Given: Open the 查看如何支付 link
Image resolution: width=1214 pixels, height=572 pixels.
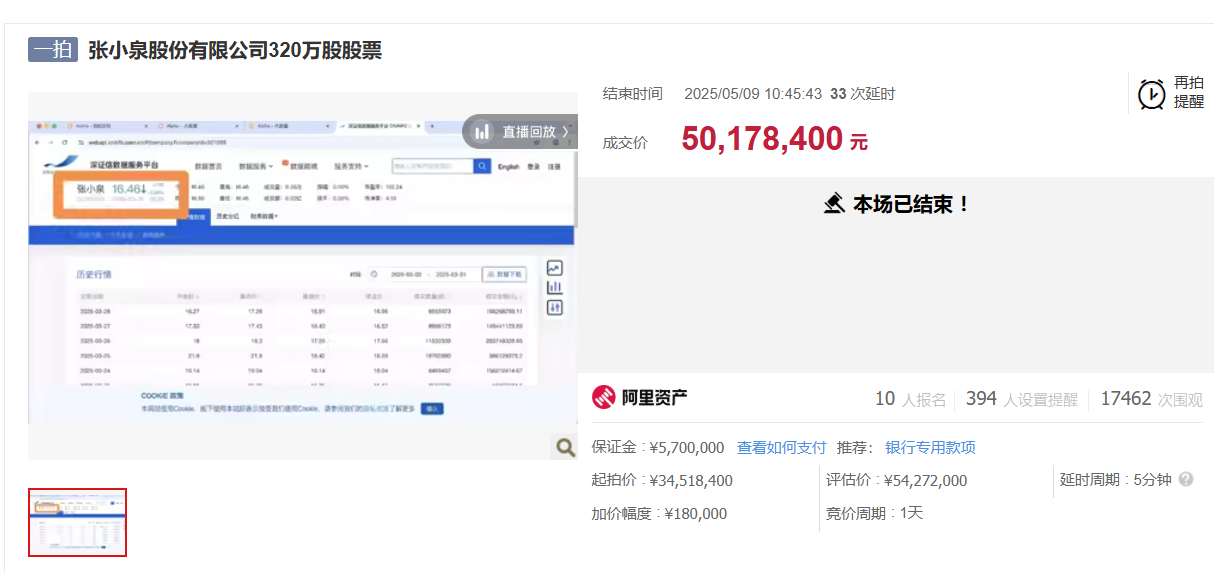Looking at the screenshot, I should pos(782,447).
